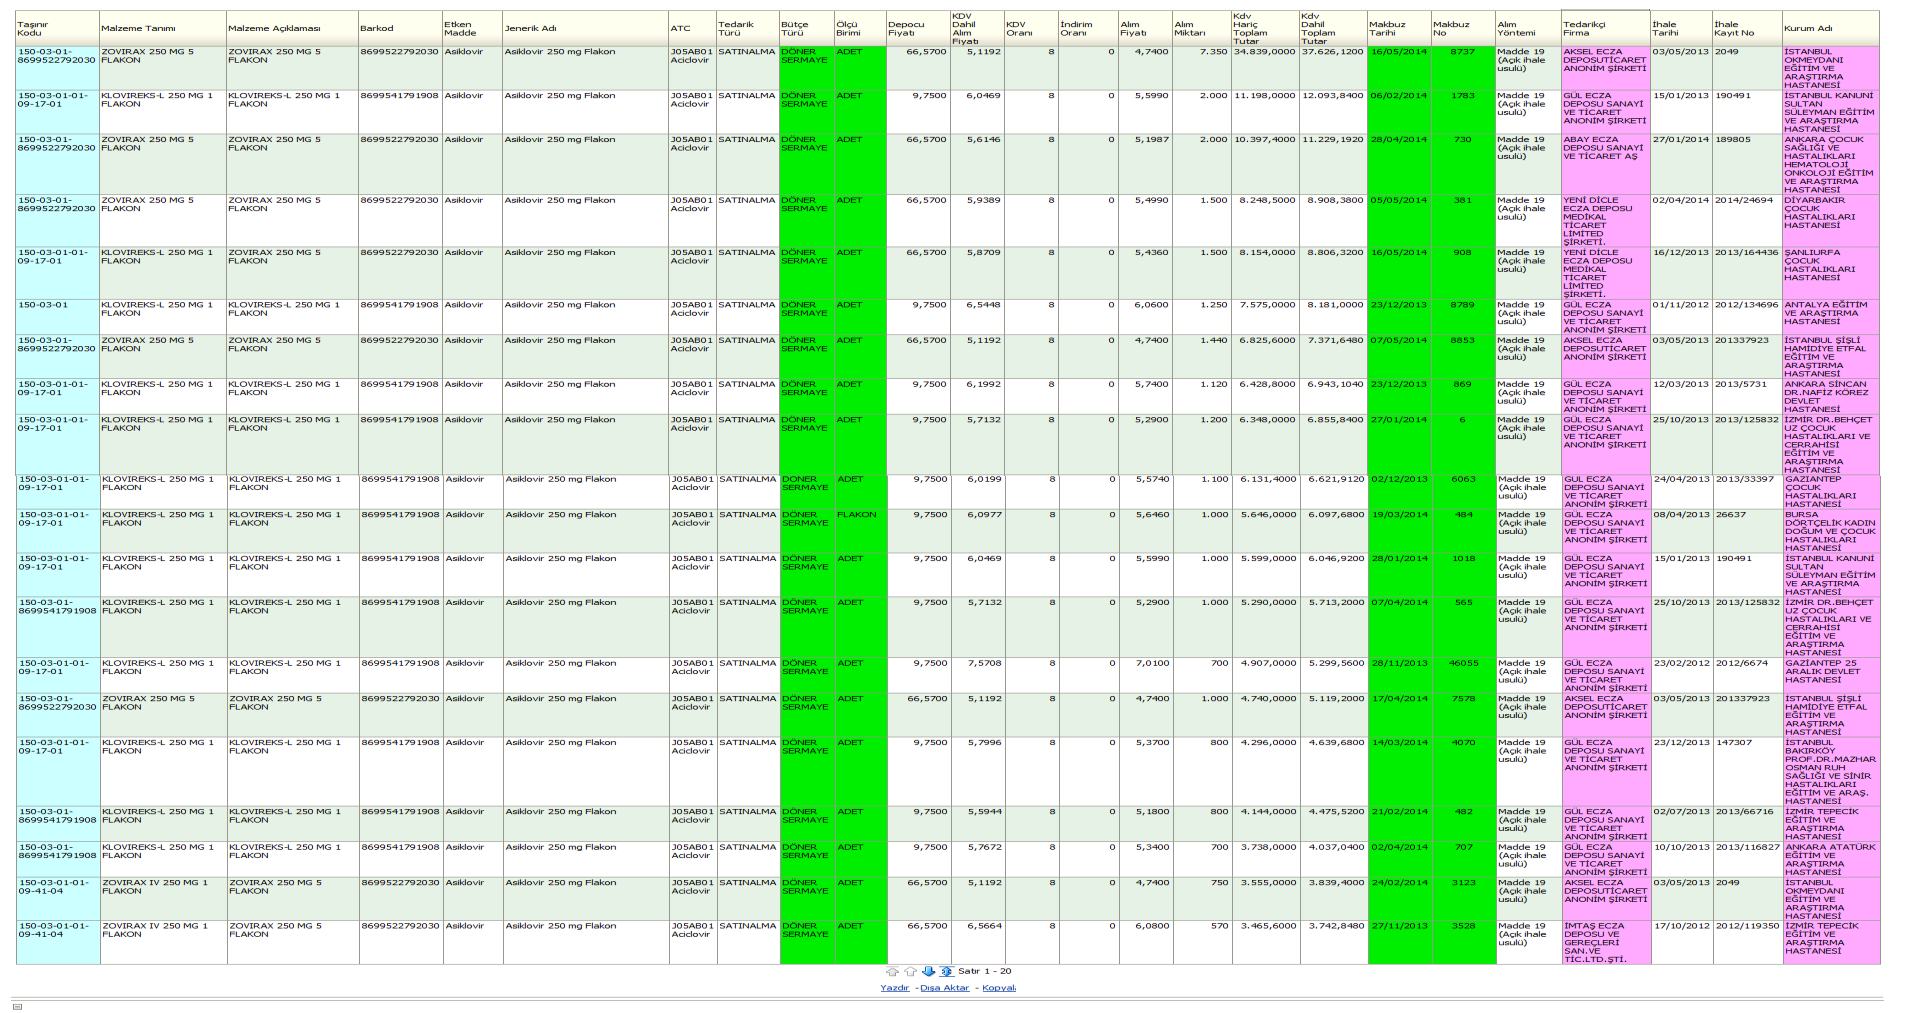
Task: Select the İhale Kayıt No cell 189805
Action: tap(1748, 164)
